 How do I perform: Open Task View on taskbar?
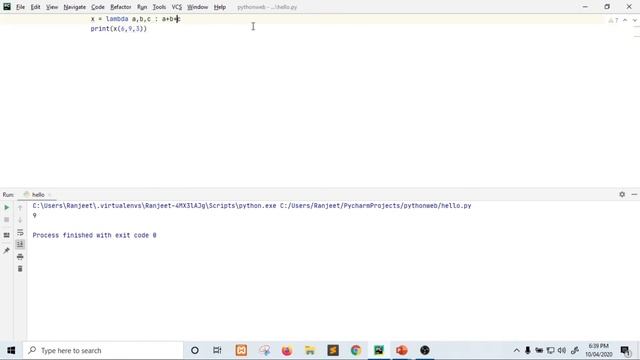217,350
